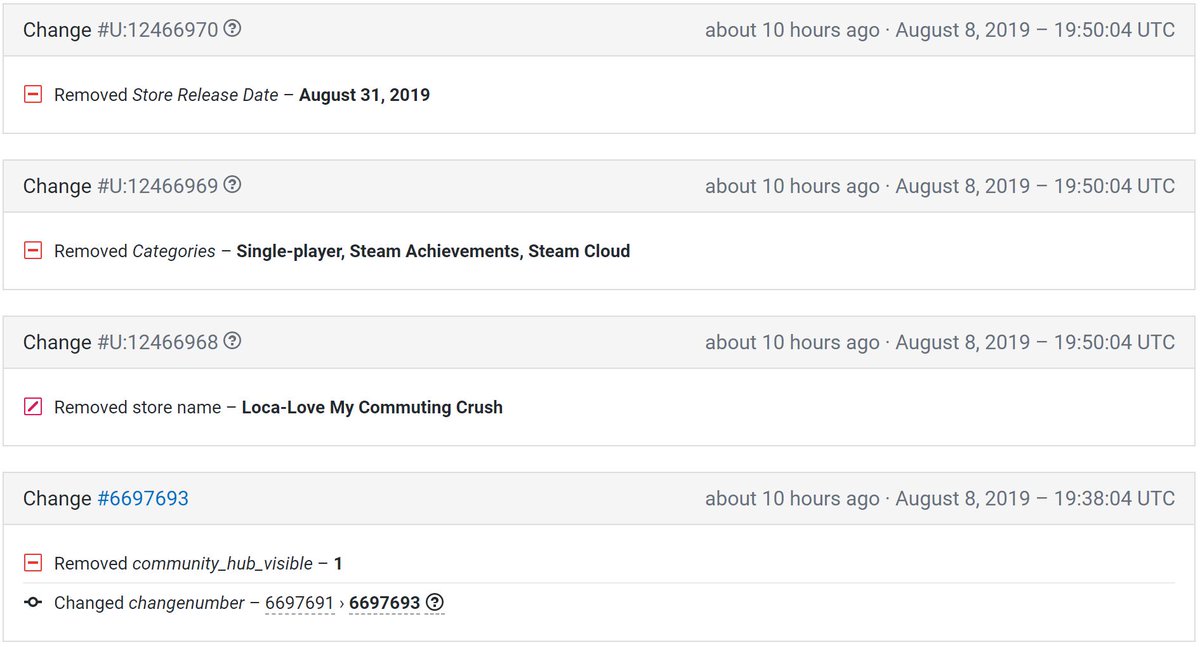
Task: Click help icon after changenumber 6697693
Action: (435, 603)
